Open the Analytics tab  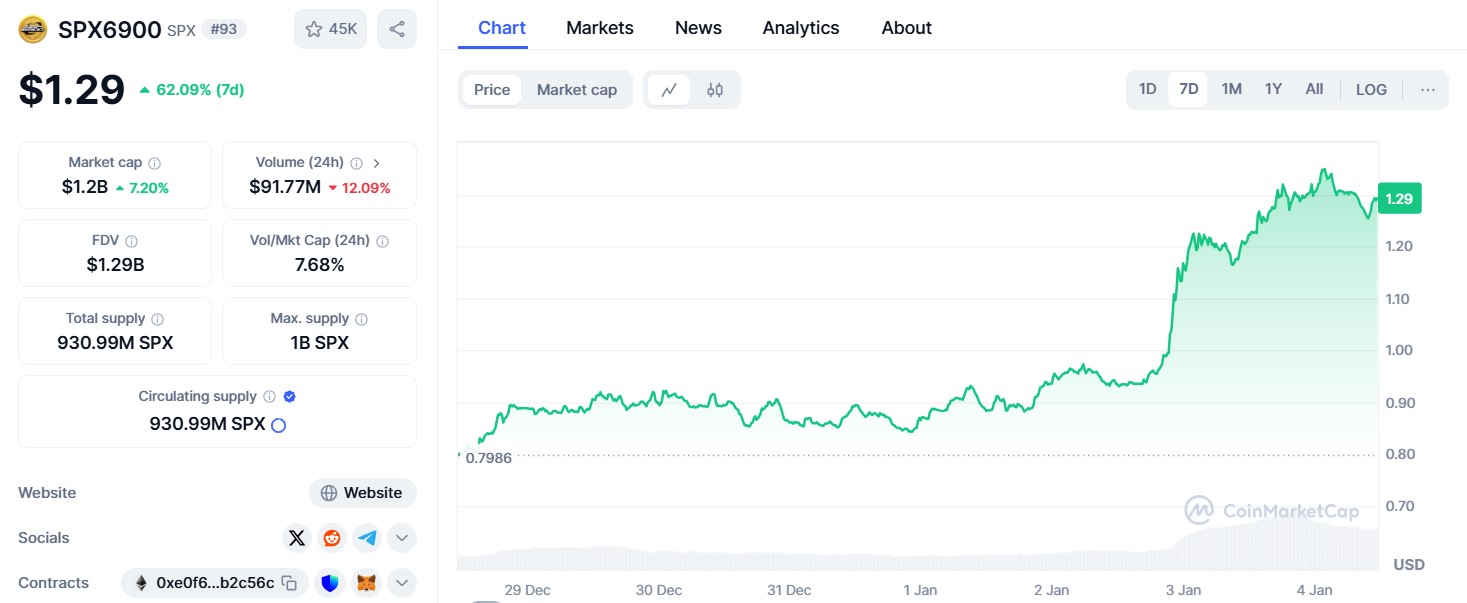(801, 28)
